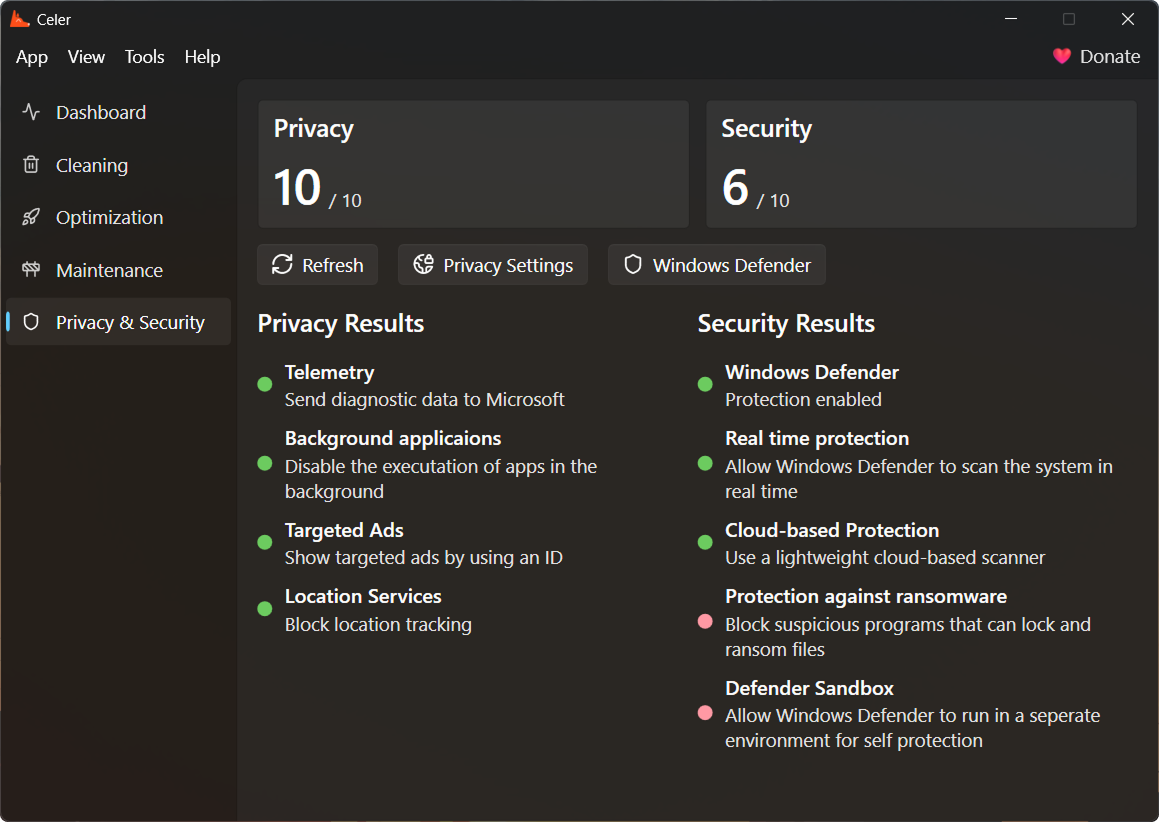Viewport: 1159px width, 822px height.
Task: Click the Cleaning trash can icon
Action: tap(31, 165)
